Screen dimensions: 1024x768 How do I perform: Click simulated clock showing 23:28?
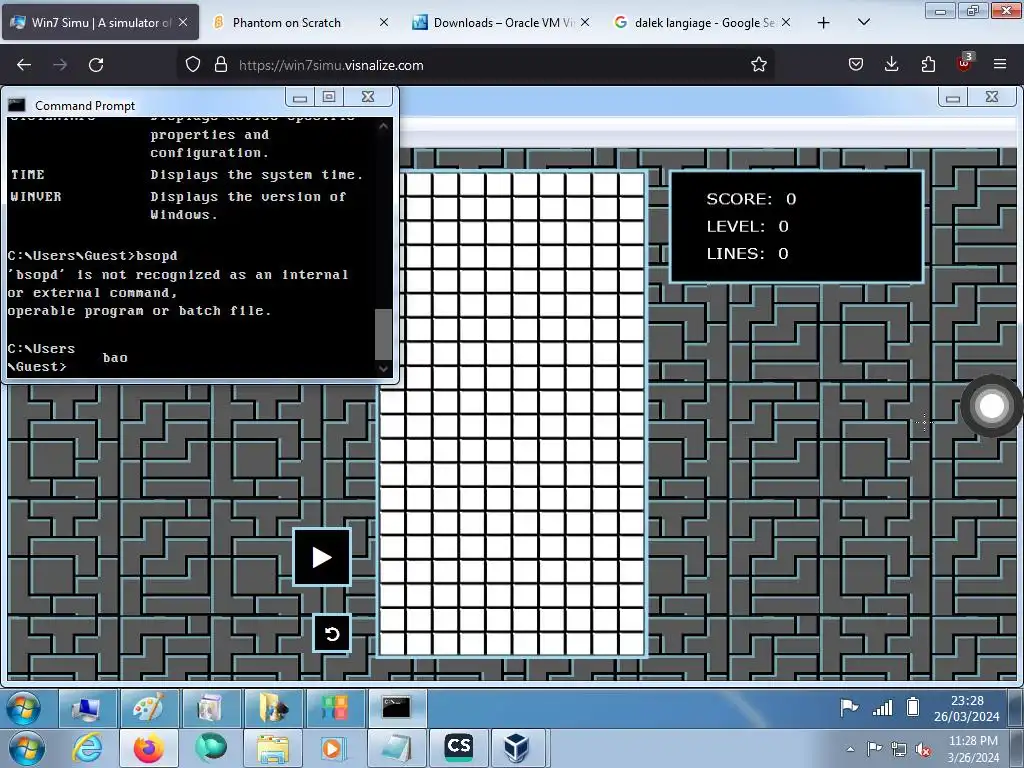(967, 709)
